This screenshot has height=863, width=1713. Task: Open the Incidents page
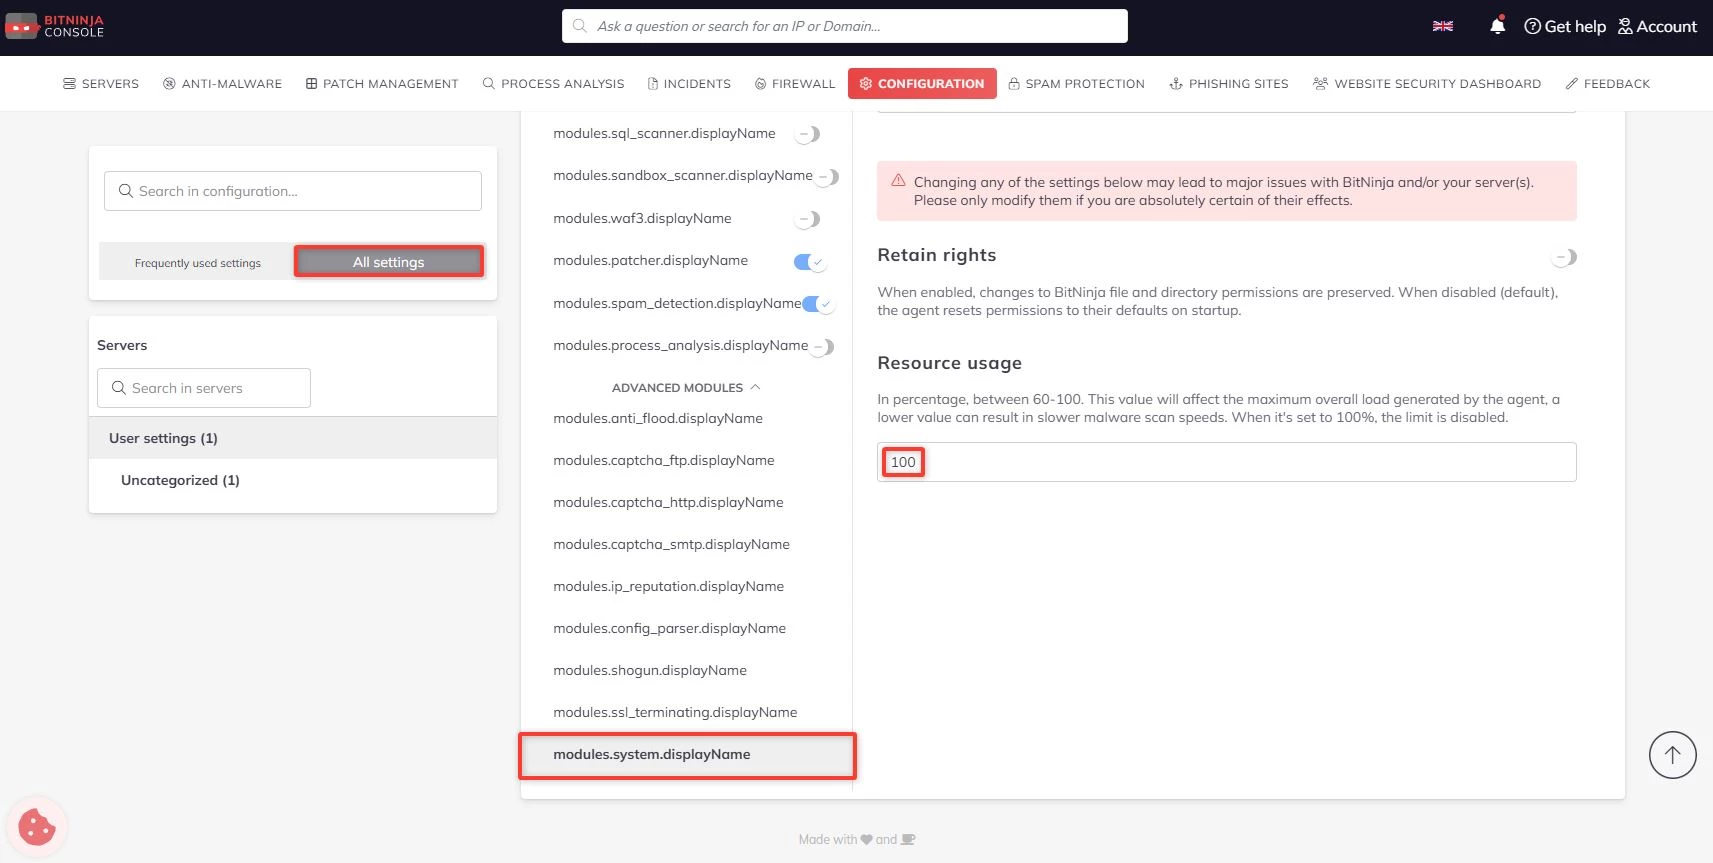click(689, 84)
